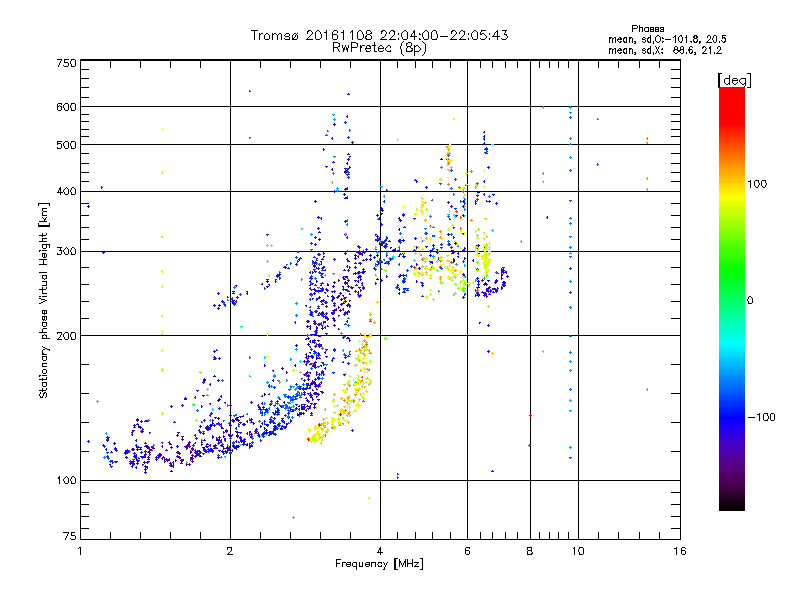Image resolution: width=800 pixels, height=600 pixels.
Task: Click the colorbar tick label '0'
Action: pos(750,301)
